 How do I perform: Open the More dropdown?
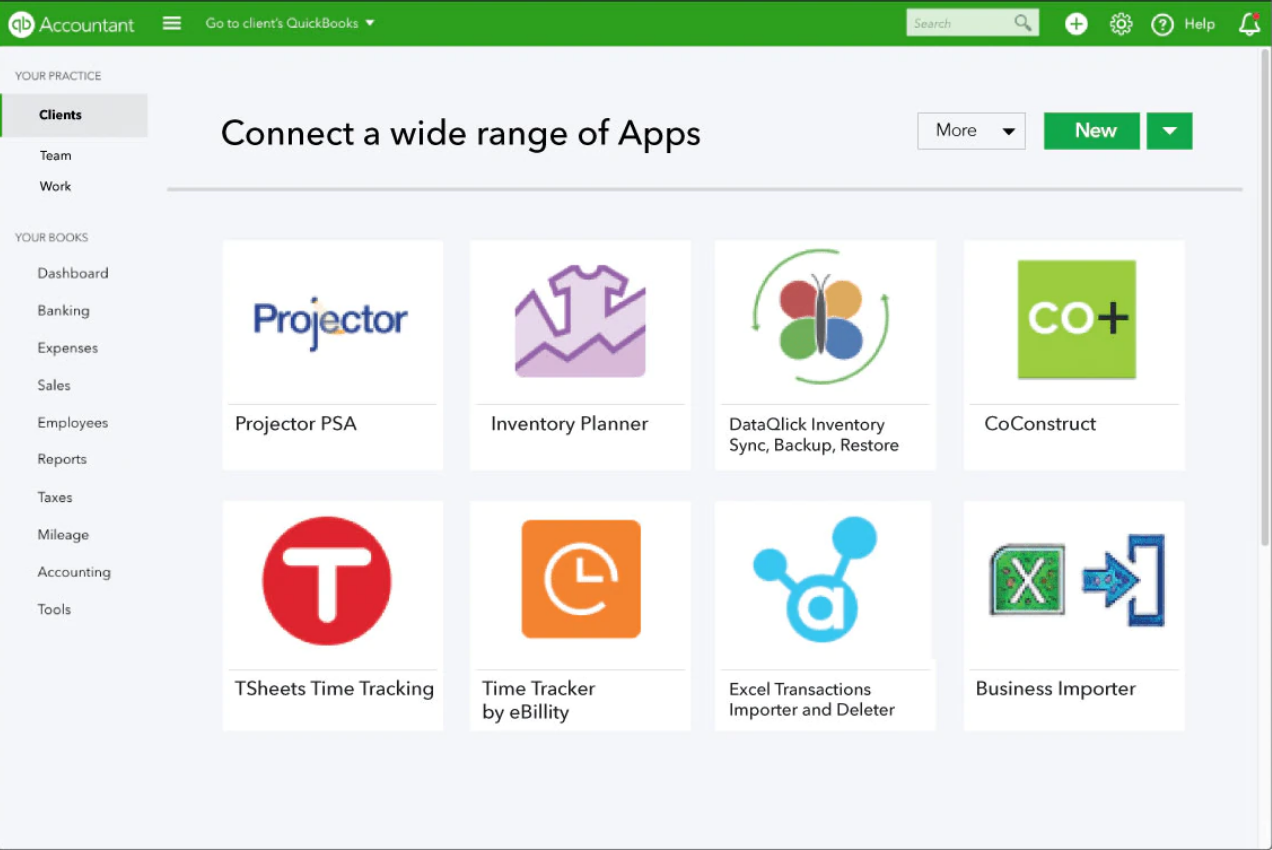(x=971, y=131)
